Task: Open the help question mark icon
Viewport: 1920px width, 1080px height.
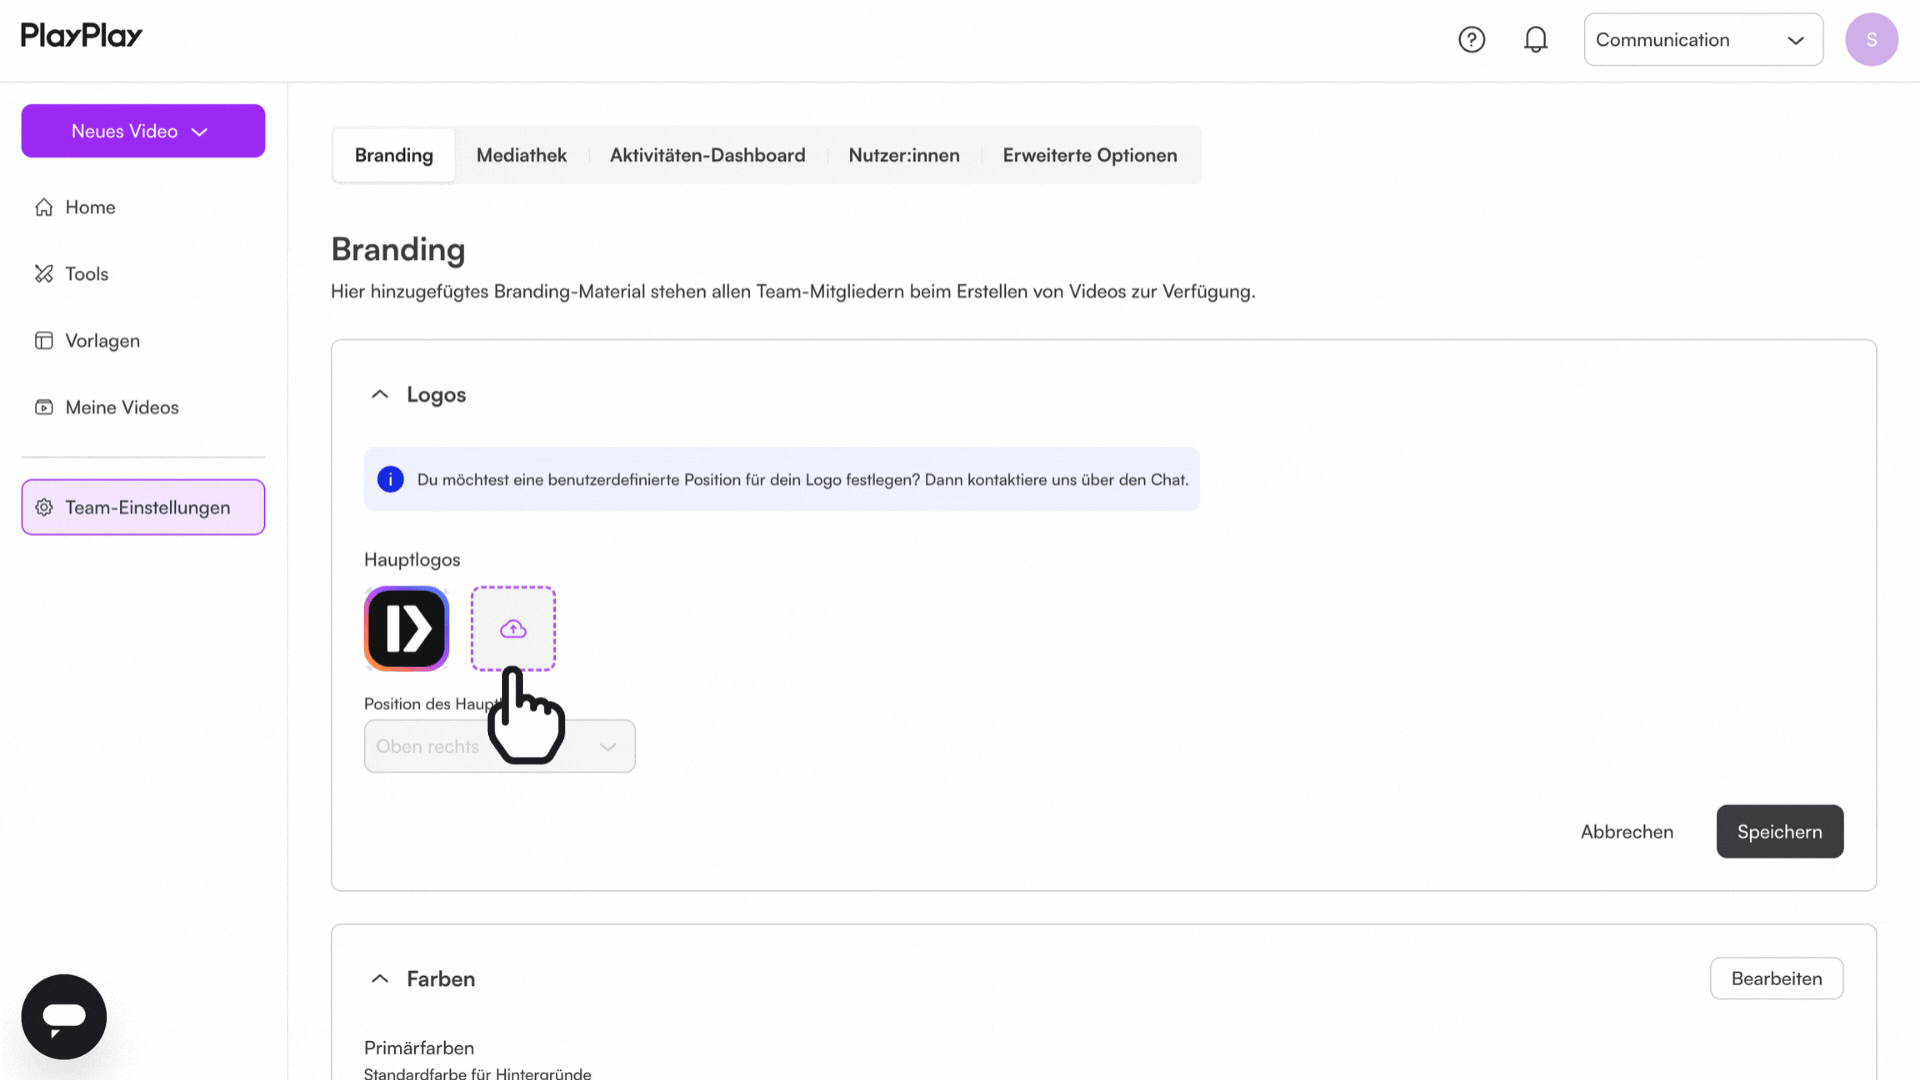Action: pos(1471,40)
